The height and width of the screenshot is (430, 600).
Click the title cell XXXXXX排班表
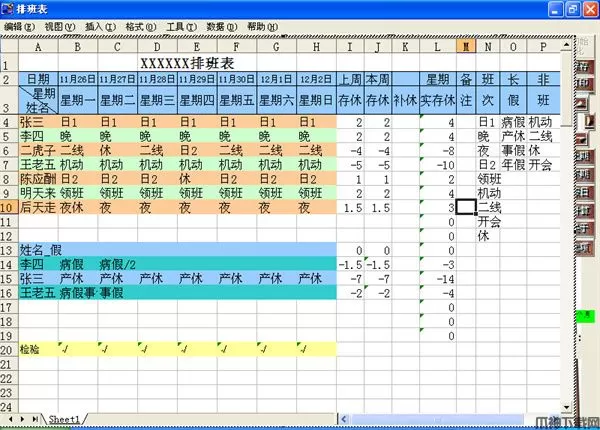(x=187, y=63)
